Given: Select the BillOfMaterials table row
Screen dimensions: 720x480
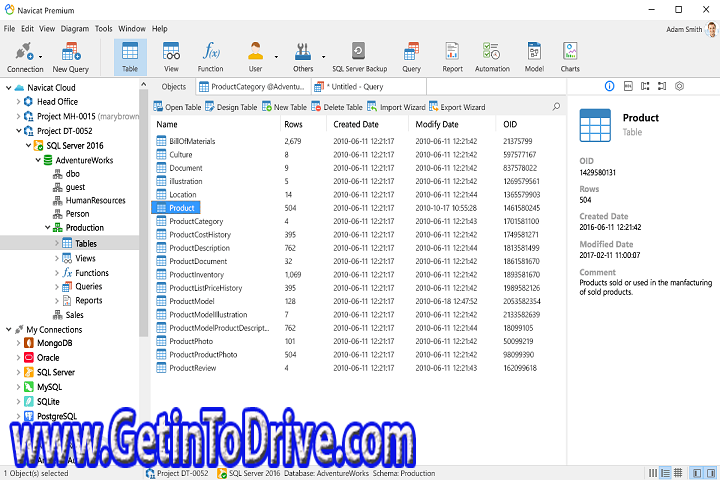Looking at the screenshot, I should (358, 141).
